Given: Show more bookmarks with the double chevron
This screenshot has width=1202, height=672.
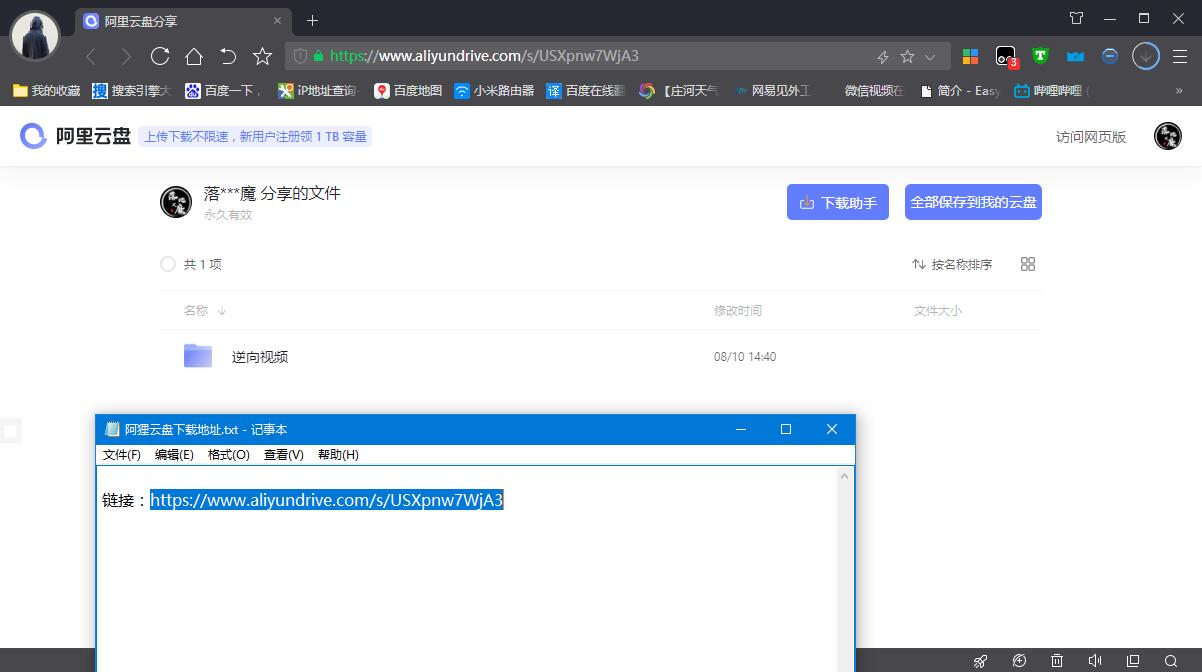Looking at the screenshot, I should coord(1179,90).
